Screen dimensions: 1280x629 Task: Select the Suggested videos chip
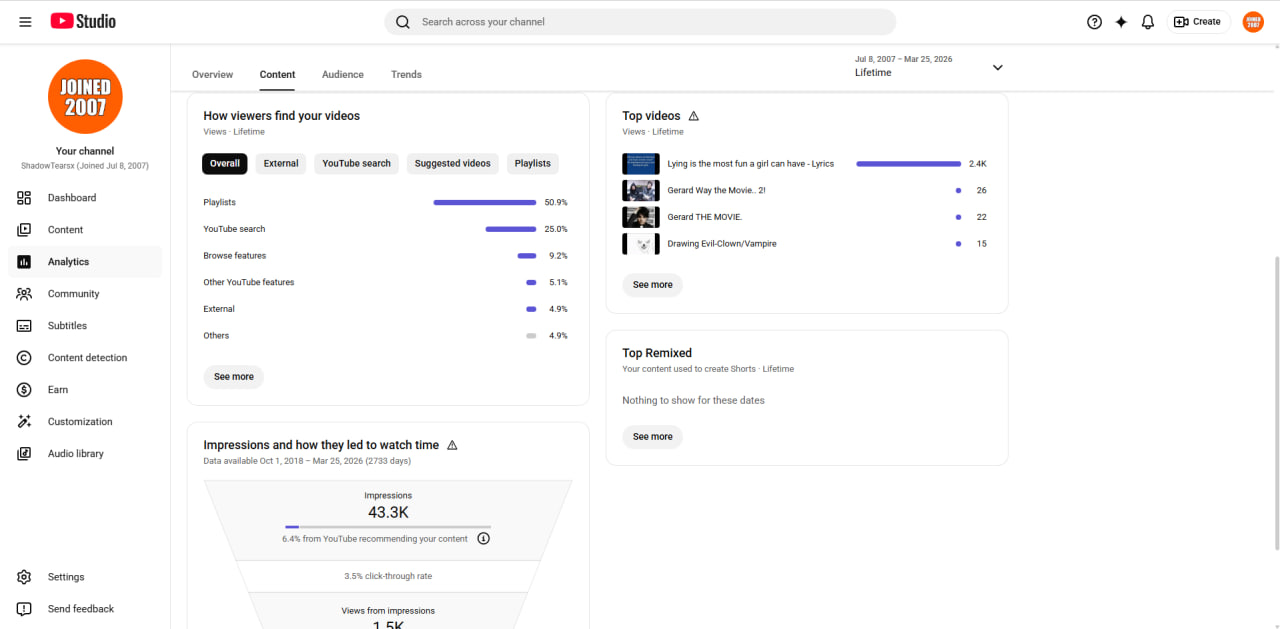453,164
